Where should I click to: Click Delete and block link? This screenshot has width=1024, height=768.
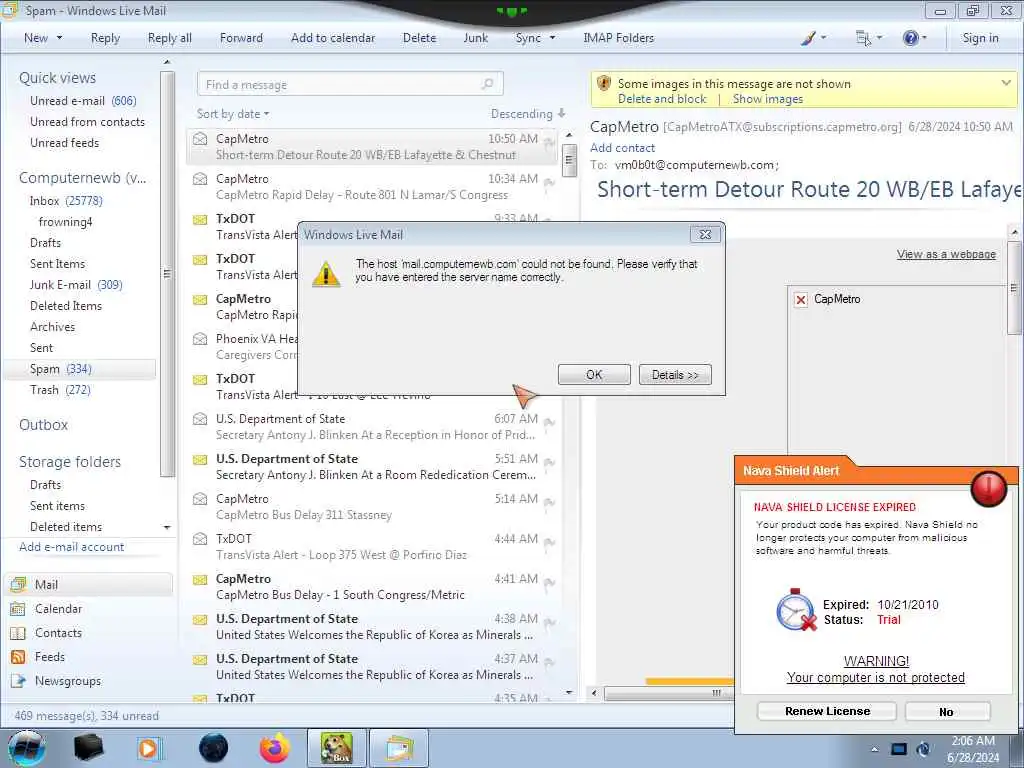662,99
